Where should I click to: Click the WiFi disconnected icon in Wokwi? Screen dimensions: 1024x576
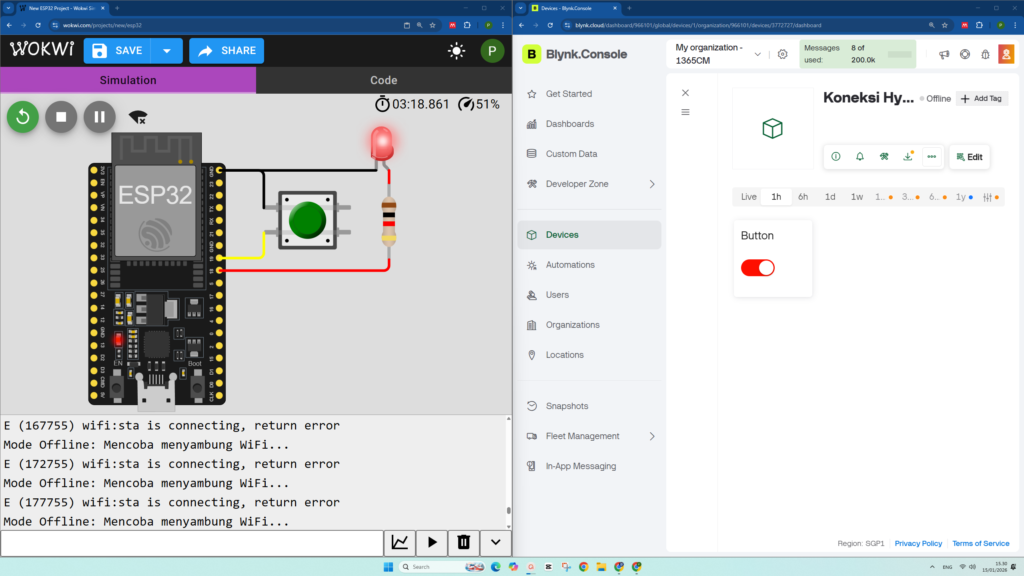138,117
